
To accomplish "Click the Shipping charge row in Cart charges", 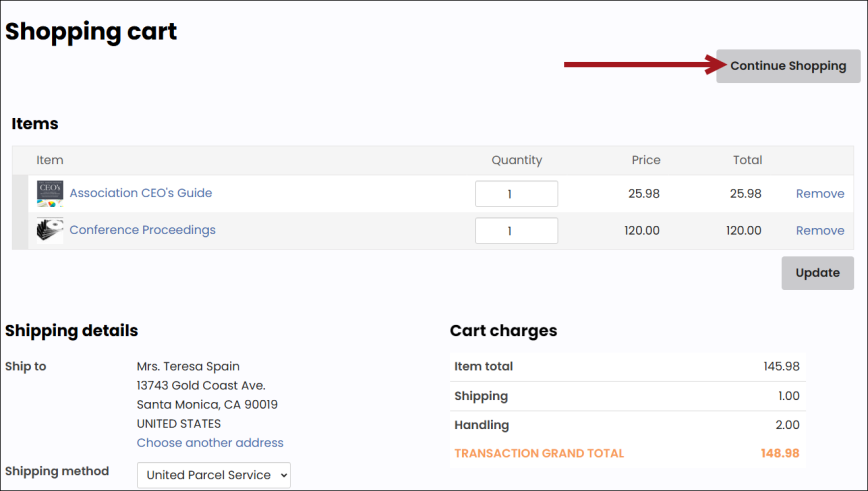I will click(626, 396).
